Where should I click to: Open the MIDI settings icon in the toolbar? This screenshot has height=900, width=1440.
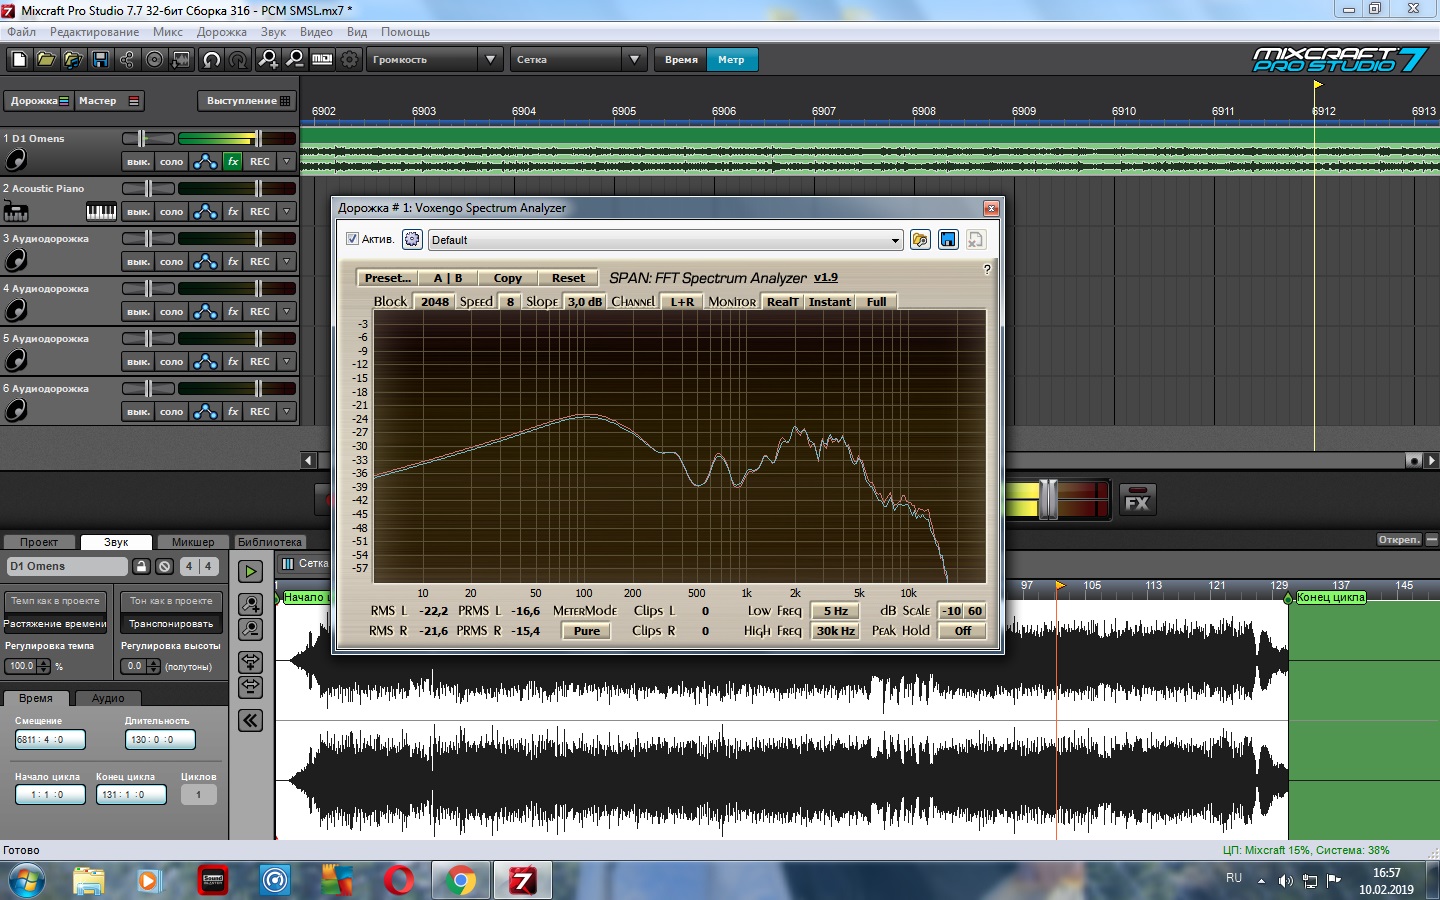coord(322,60)
